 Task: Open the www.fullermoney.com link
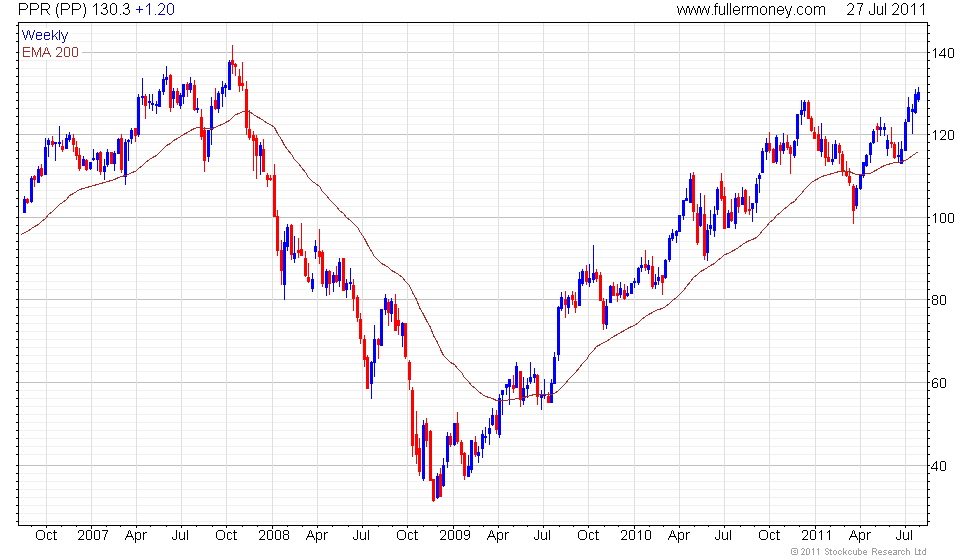pos(751,10)
